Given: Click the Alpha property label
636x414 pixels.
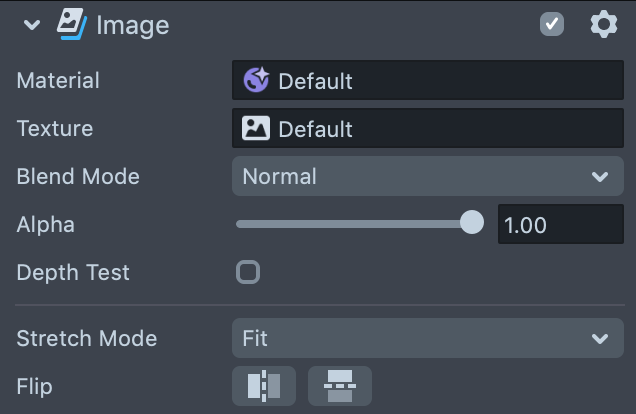Looking at the screenshot, I should coord(45,225).
